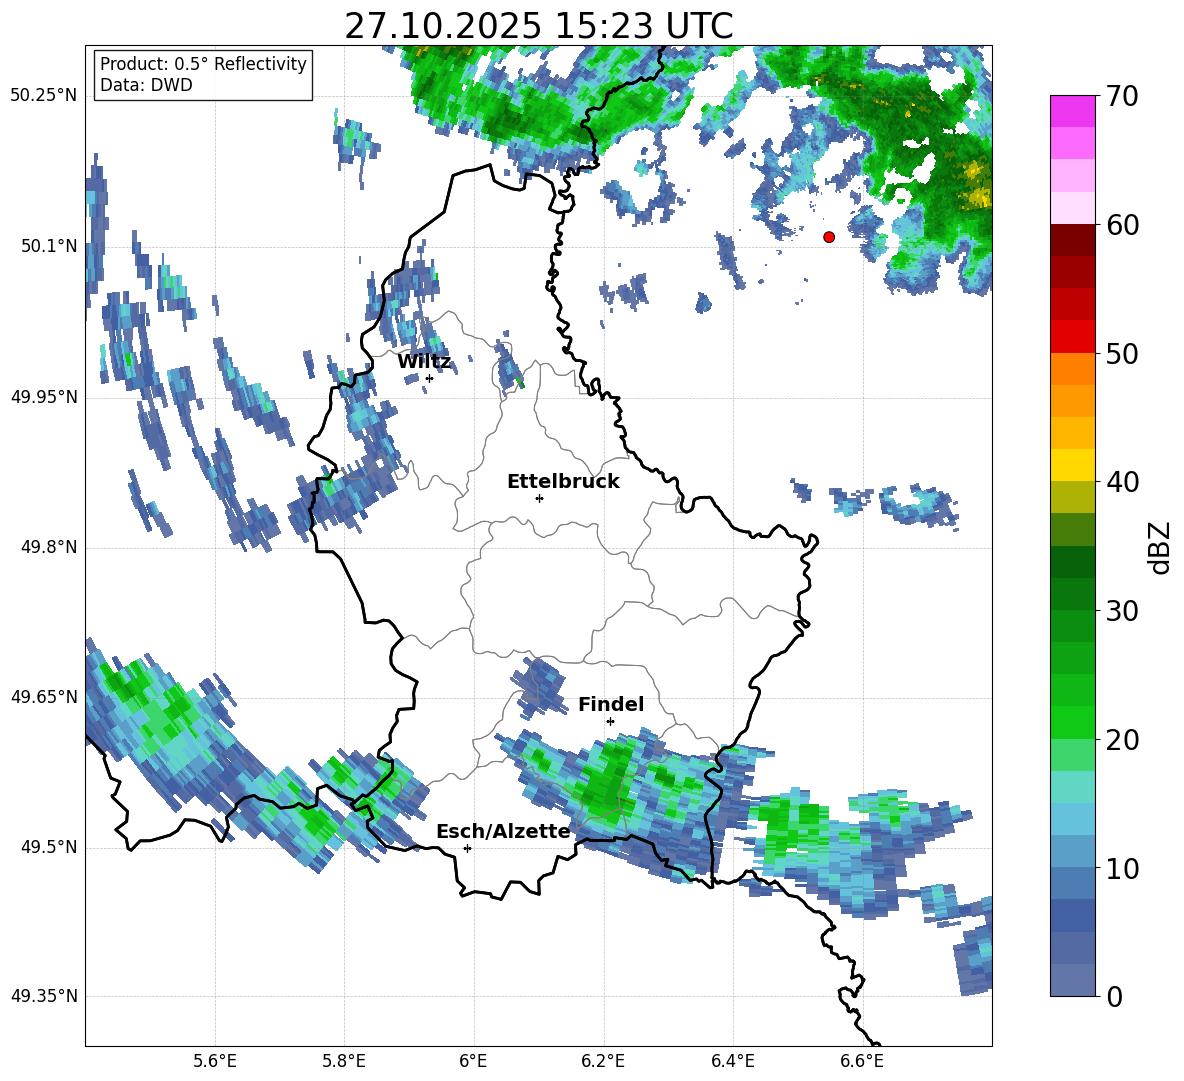Click the Wiltz location cross marker

430,378
